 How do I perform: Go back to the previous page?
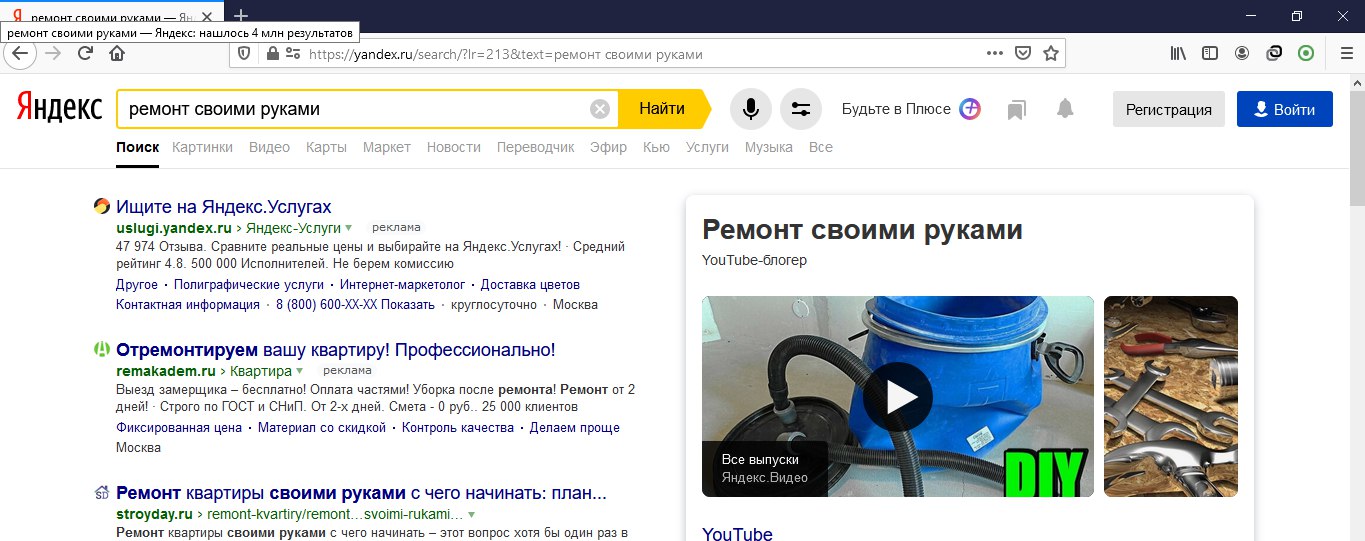(x=19, y=53)
